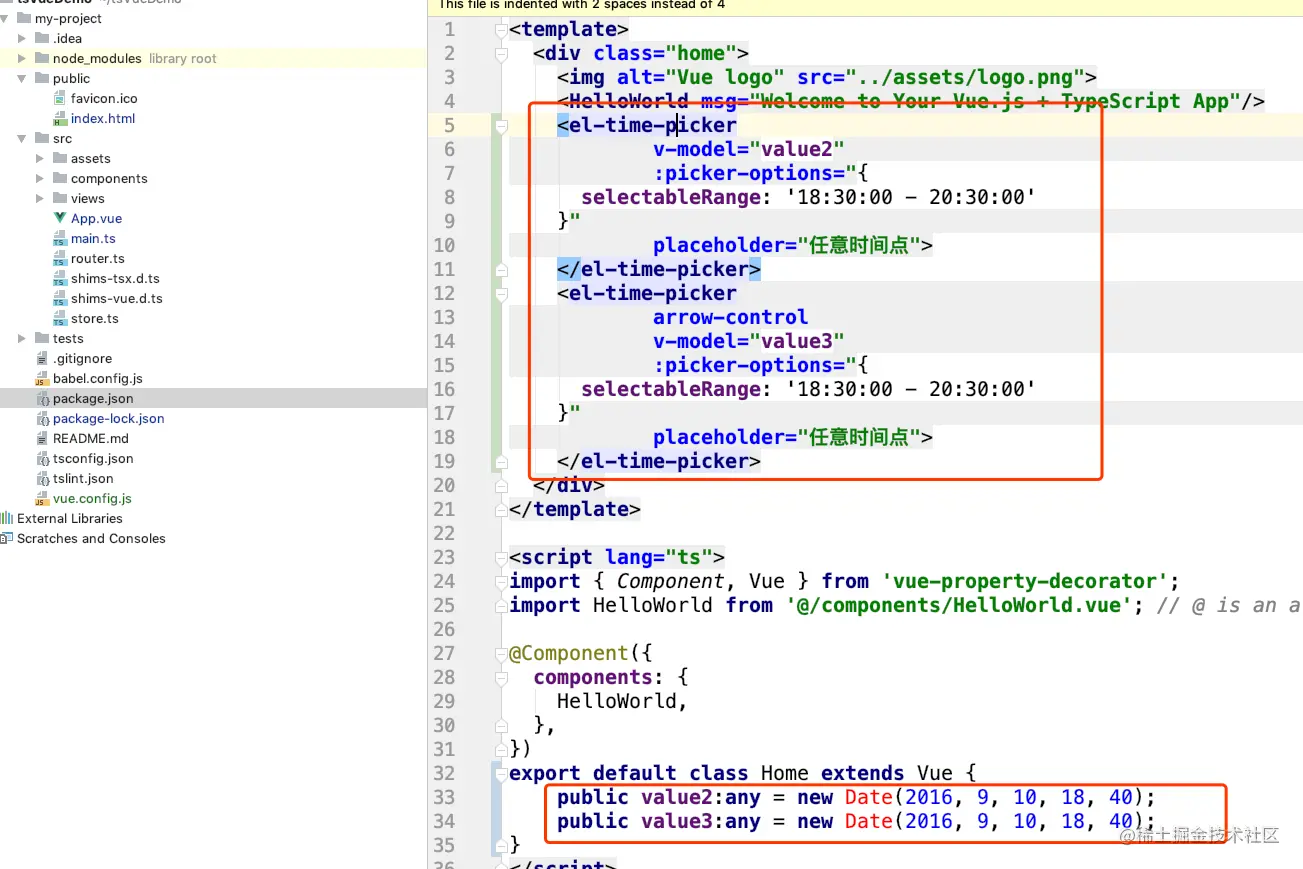Click the TypeScript icon of router.ts
The height and width of the screenshot is (869, 1303).
(x=60, y=259)
